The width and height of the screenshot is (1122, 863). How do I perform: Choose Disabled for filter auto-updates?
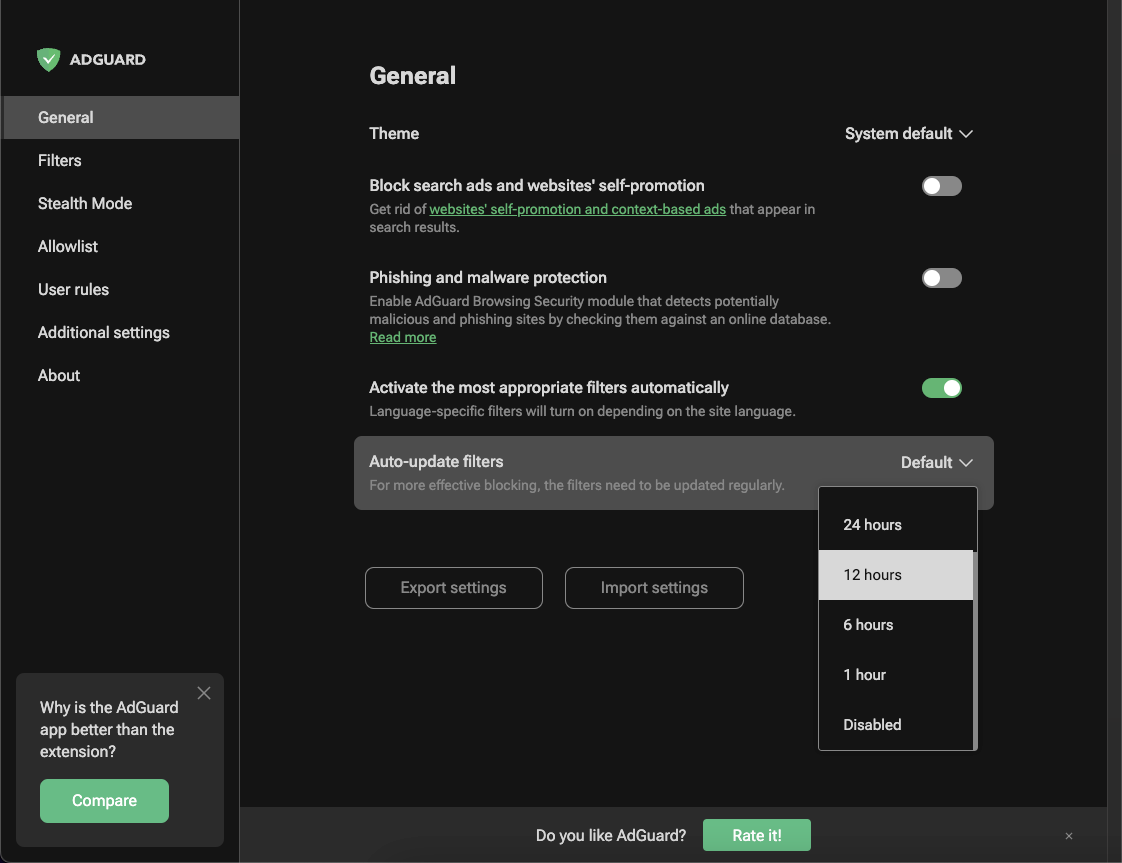coord(872,724)
